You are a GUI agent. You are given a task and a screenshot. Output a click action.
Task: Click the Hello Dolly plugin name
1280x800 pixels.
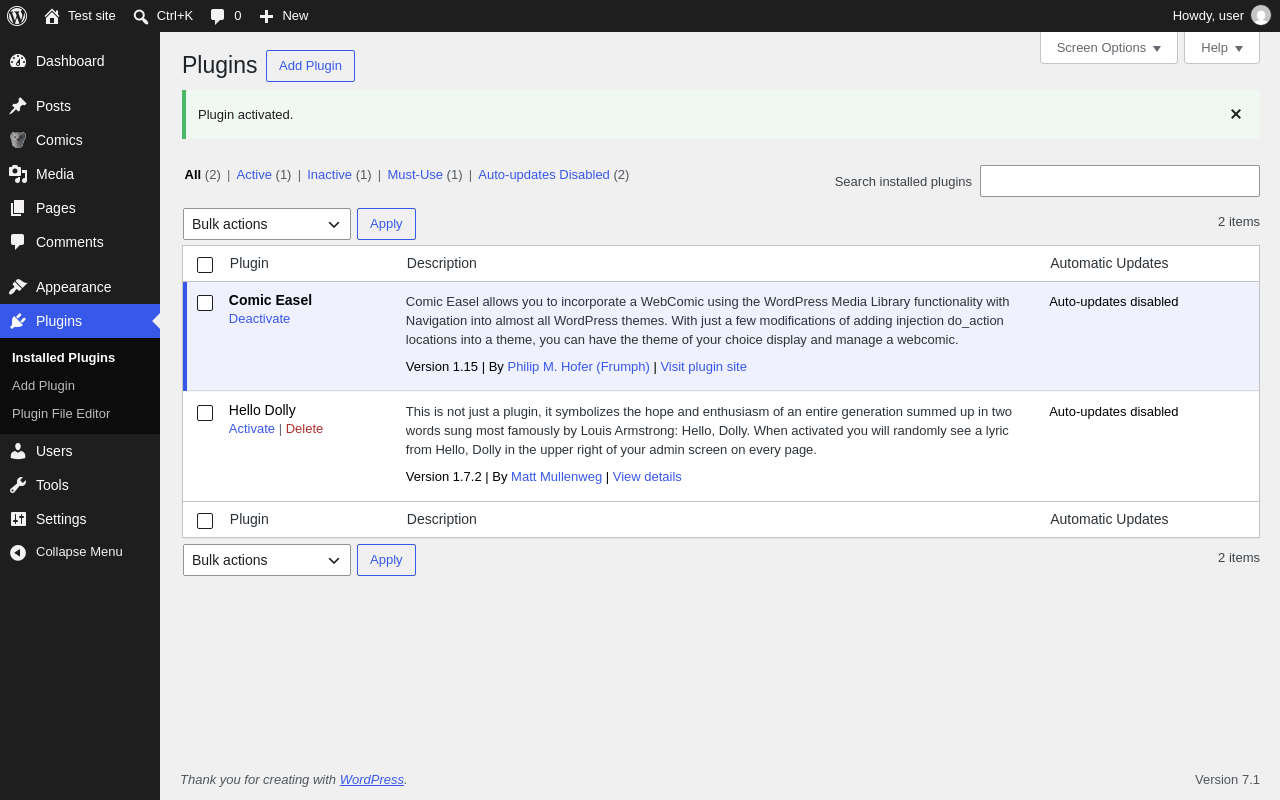tap(262, 410)
